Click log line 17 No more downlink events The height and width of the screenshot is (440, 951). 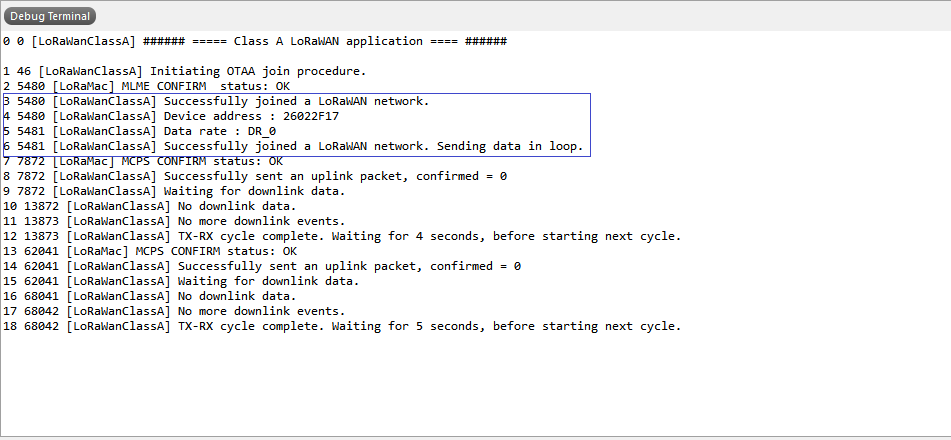pyautogui.click(x=174, y=311)
